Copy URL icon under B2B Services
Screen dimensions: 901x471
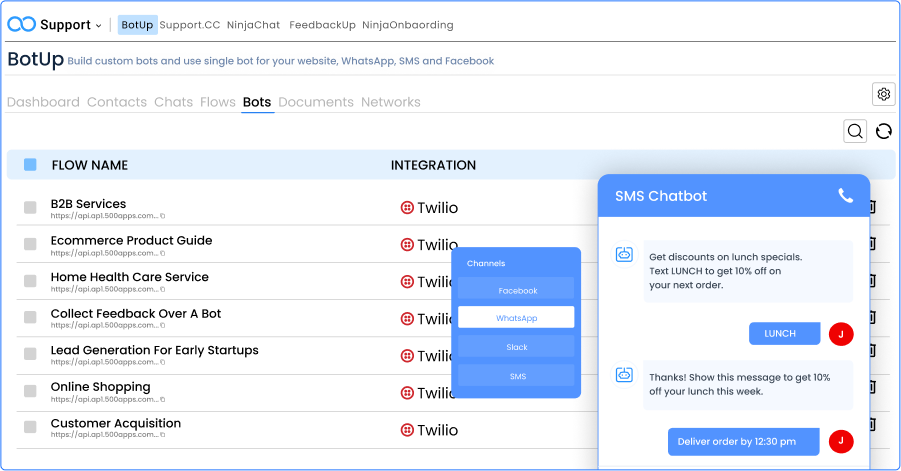tap(163, 216)
